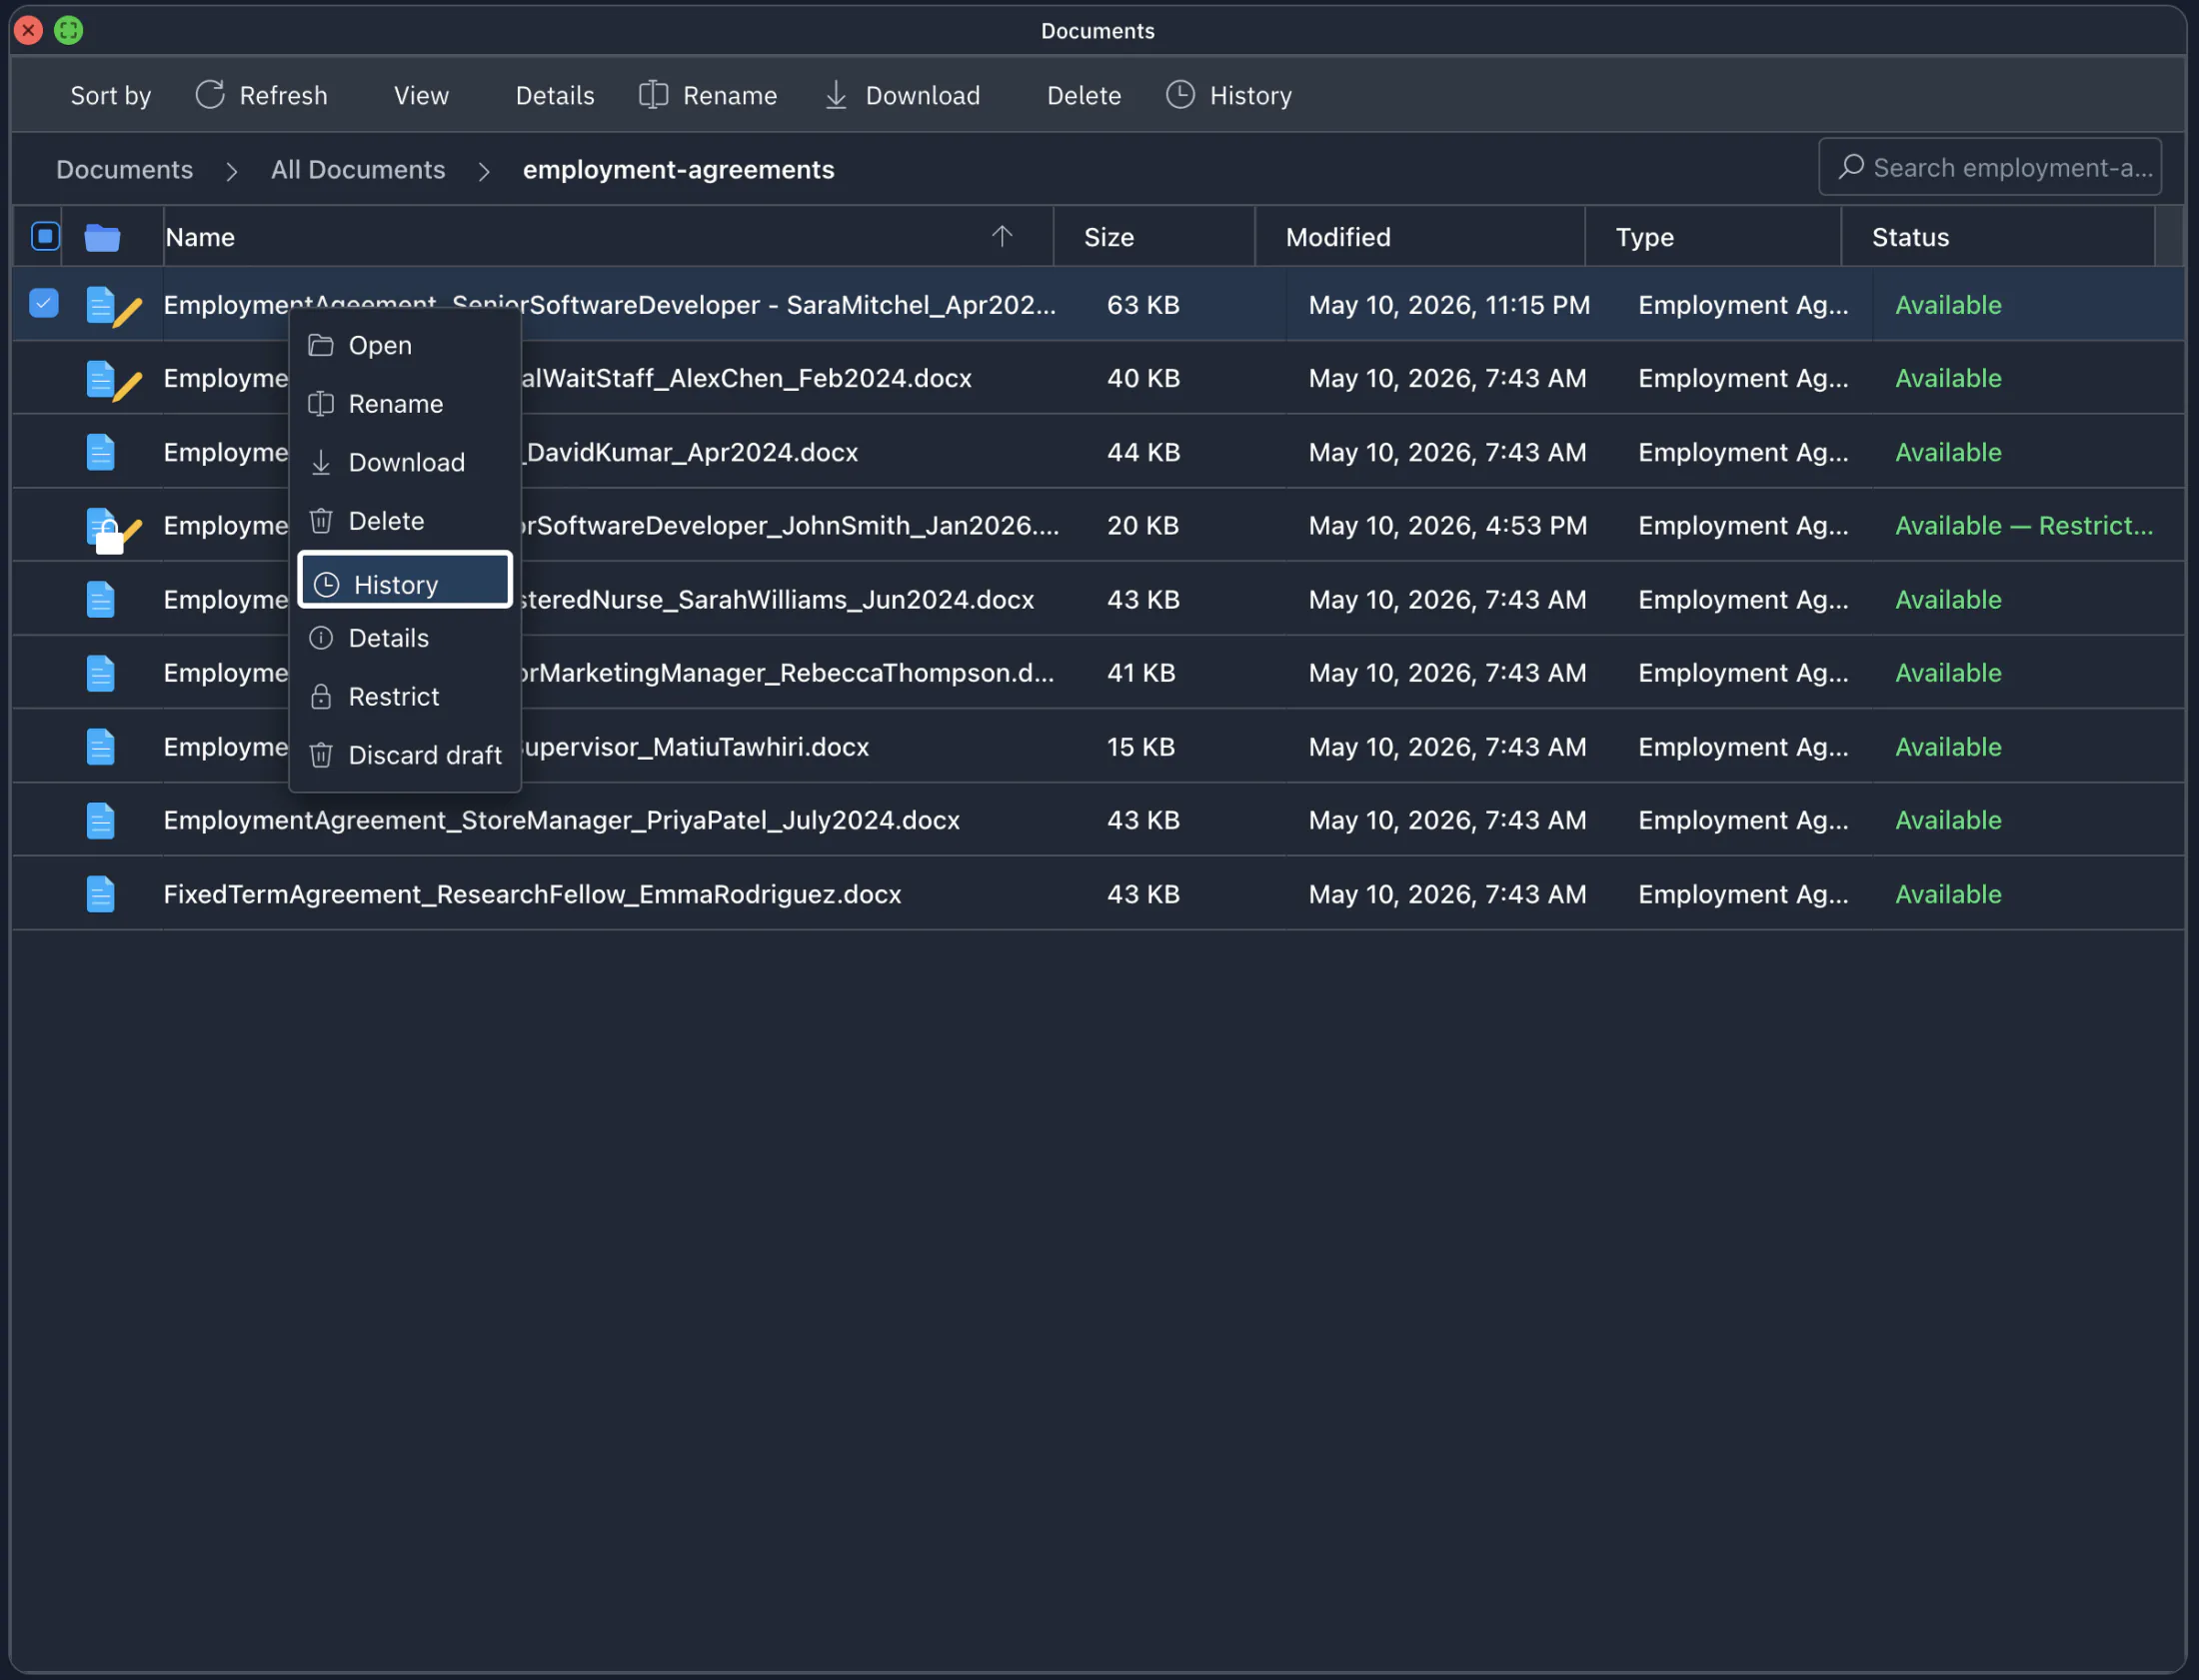Click the 41 KB size cell

click(1141, 673)
